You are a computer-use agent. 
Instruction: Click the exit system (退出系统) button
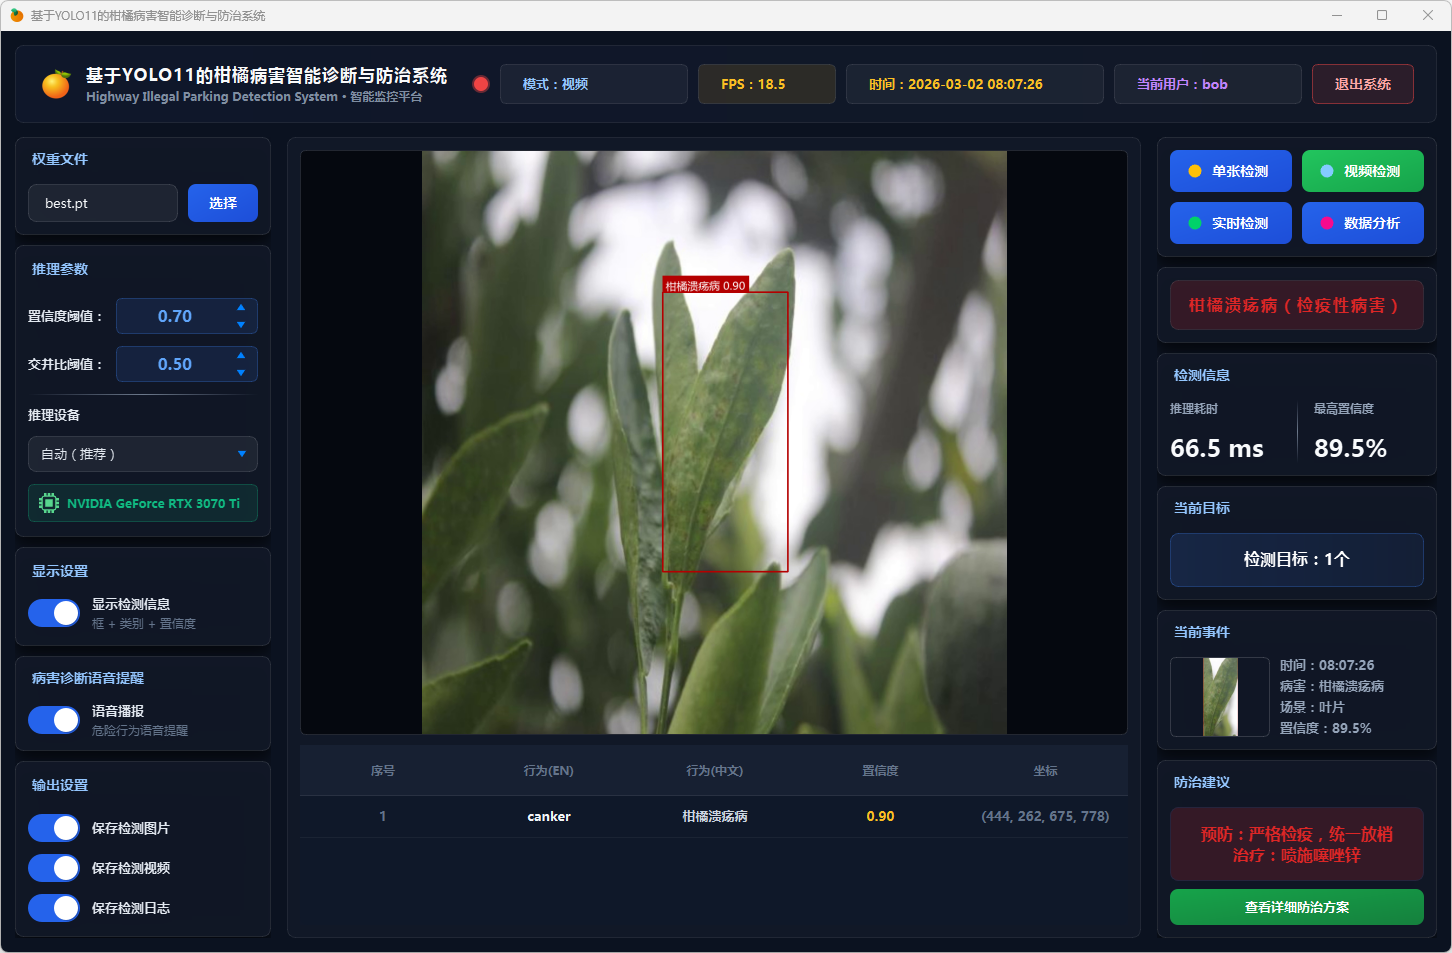click(1362, 84)
